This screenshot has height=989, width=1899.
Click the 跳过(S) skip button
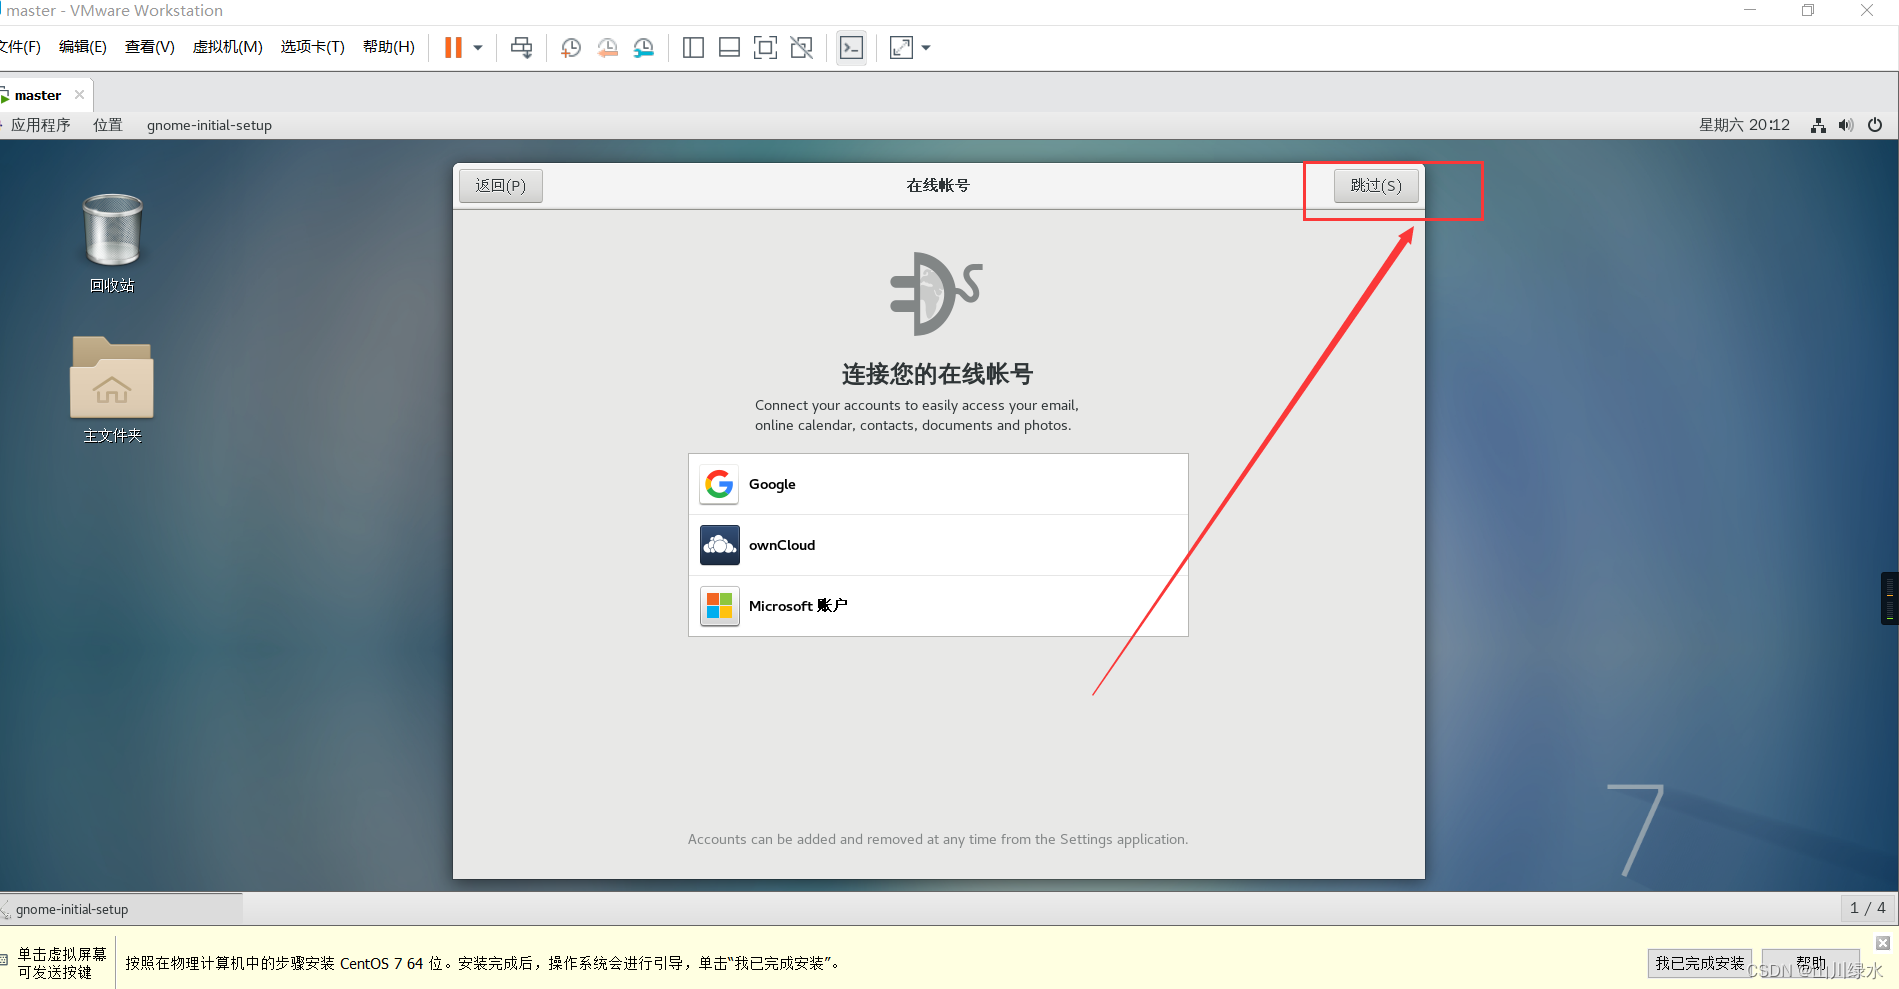click(x=1376, y=185)
